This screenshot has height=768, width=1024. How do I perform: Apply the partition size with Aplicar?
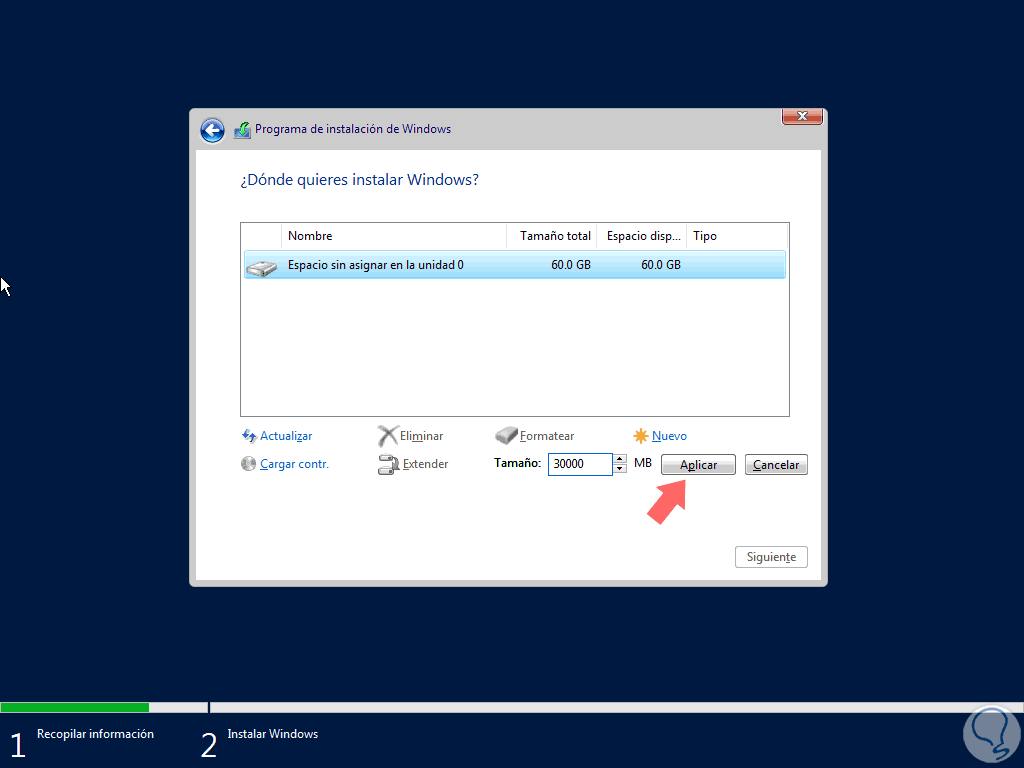click(698, 464)
